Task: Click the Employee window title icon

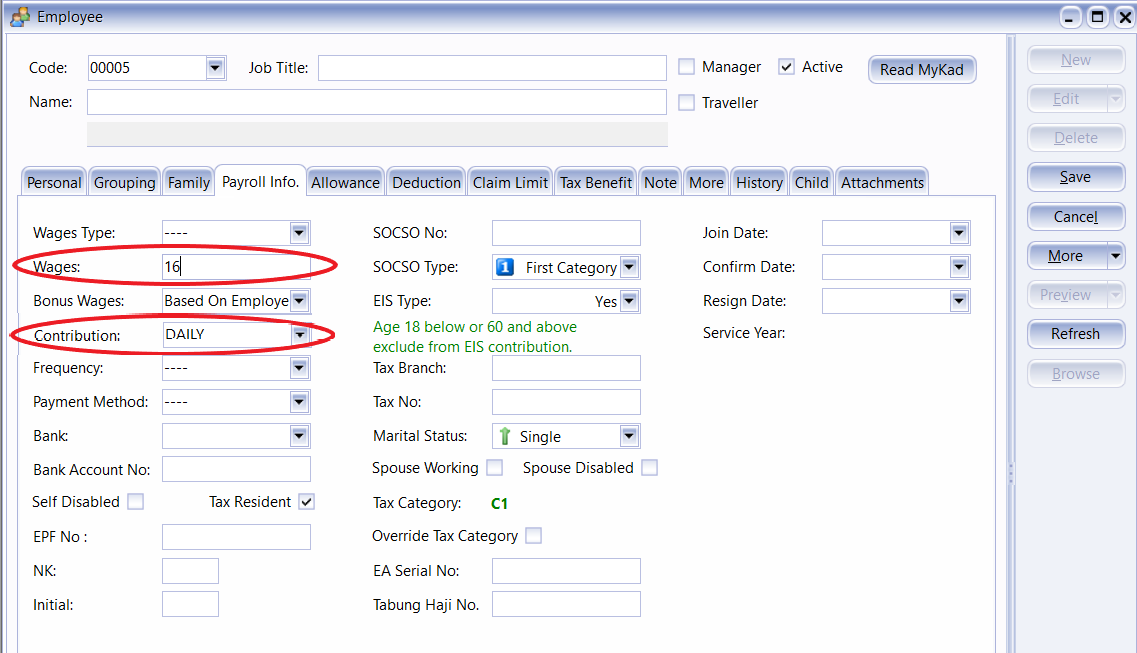Action: coord(18,17)
